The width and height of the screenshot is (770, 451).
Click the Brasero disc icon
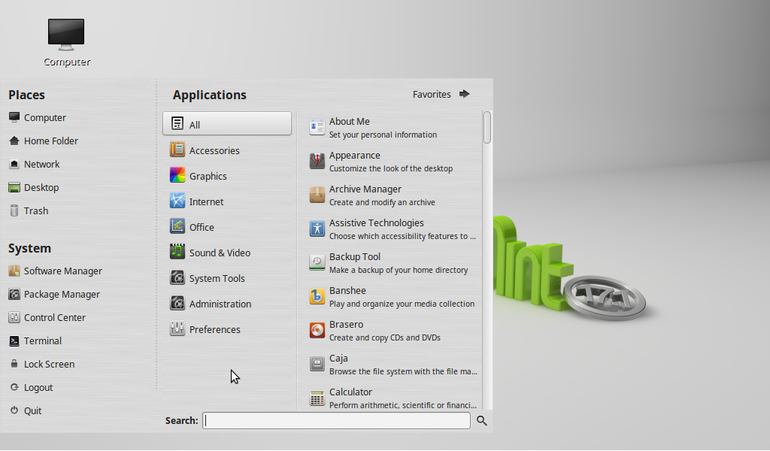317,331
